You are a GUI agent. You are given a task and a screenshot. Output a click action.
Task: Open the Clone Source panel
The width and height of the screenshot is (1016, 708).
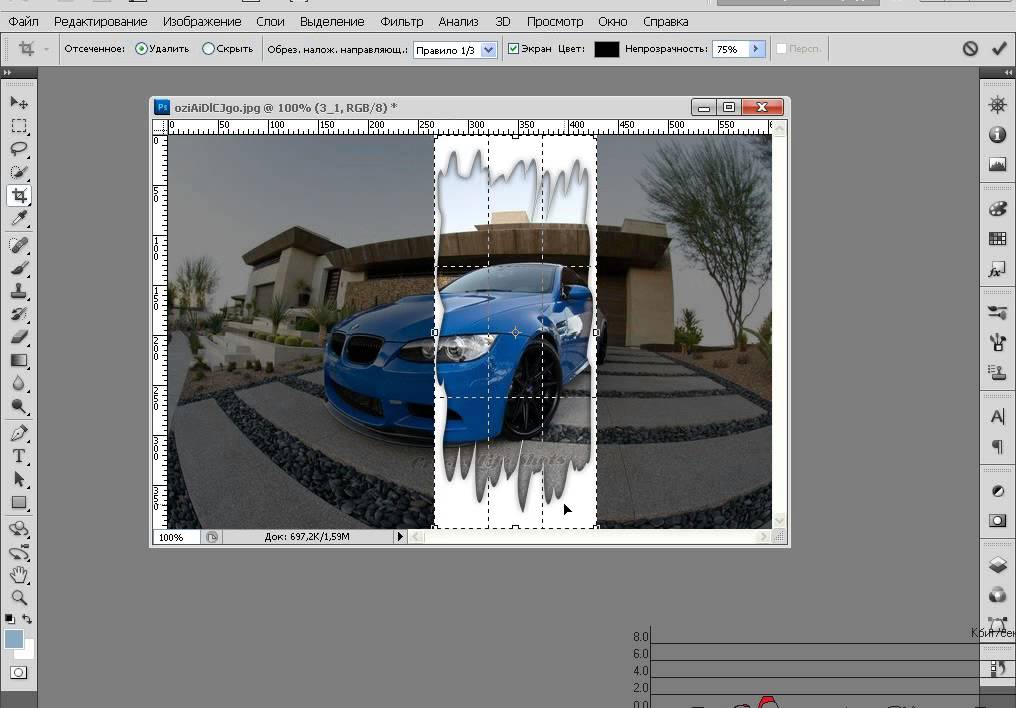coord(997,372)
